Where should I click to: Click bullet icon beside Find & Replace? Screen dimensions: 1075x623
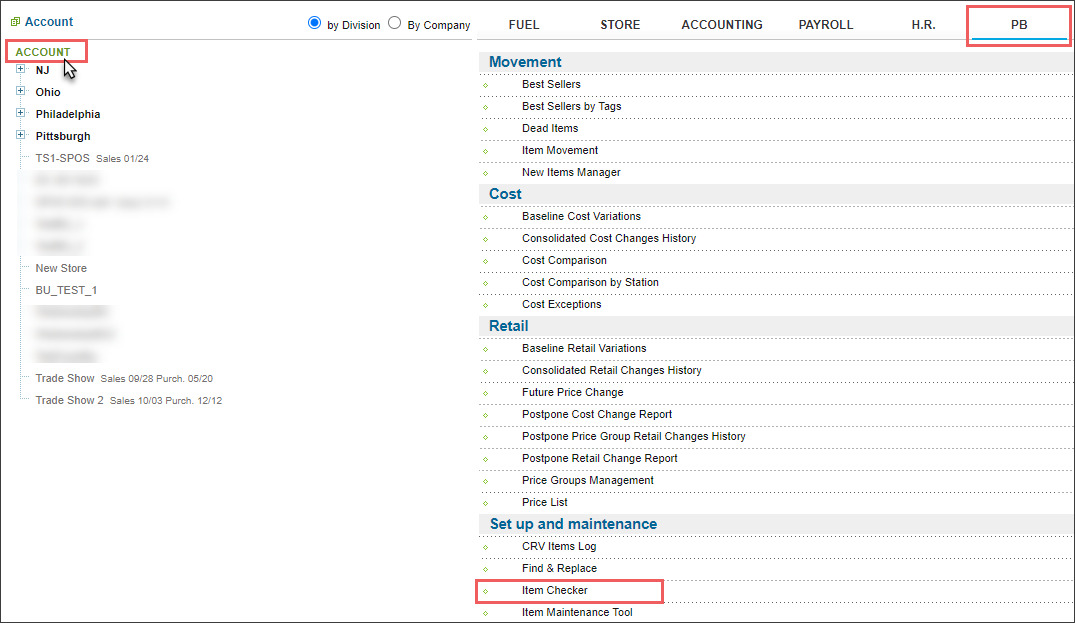pyautogui.click(x=486, y=569)
